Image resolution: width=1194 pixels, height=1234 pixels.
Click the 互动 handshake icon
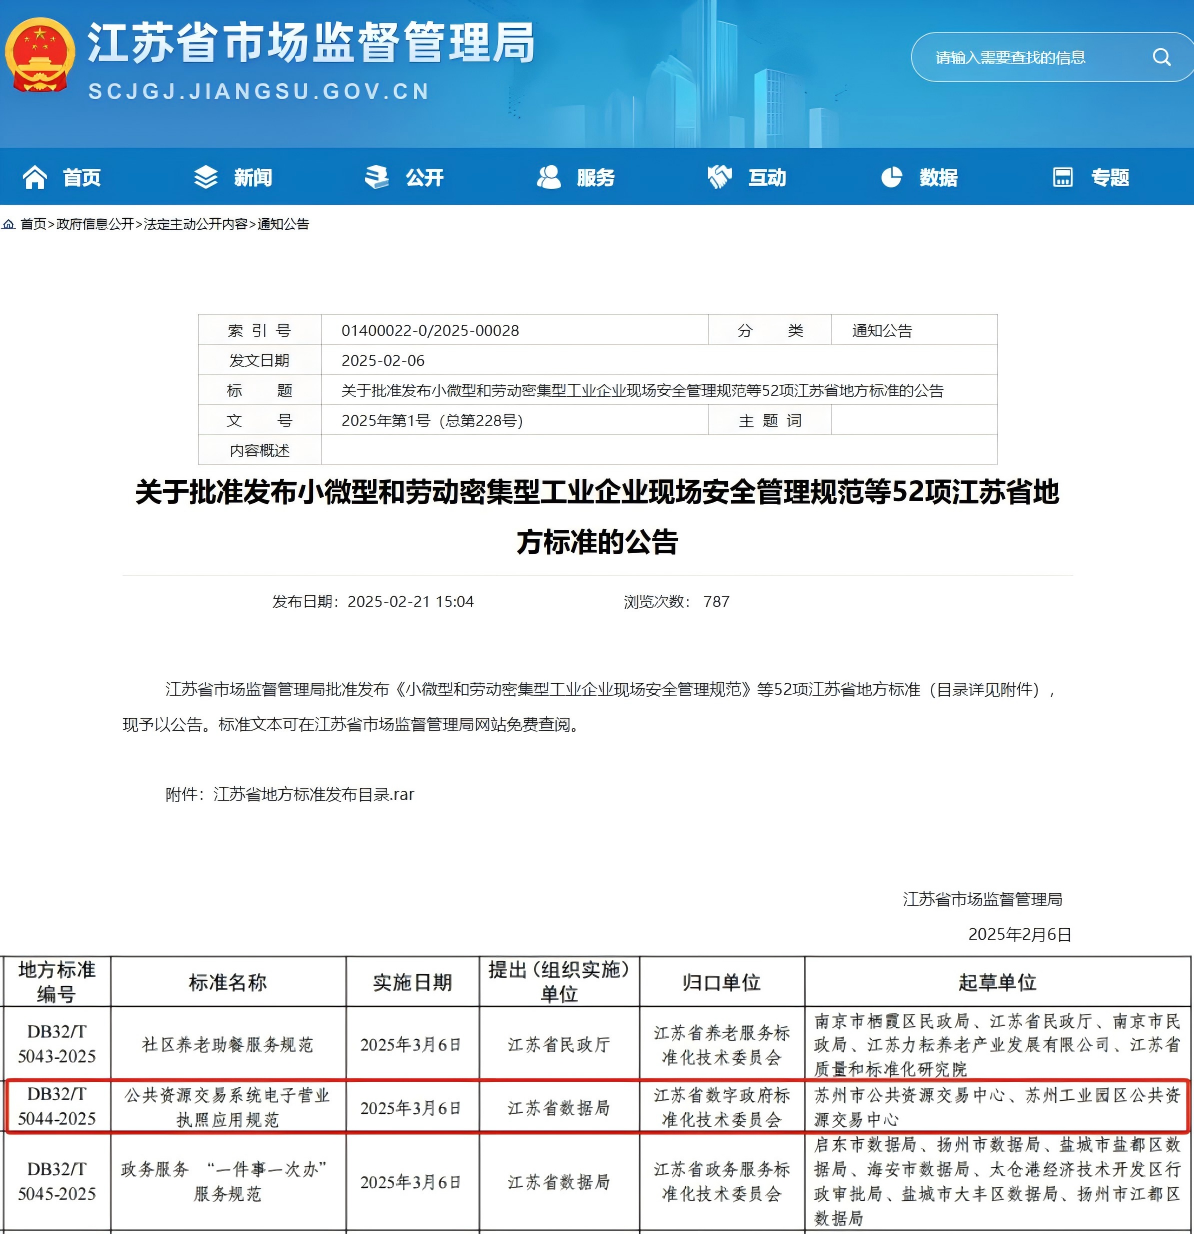point(720,177)
